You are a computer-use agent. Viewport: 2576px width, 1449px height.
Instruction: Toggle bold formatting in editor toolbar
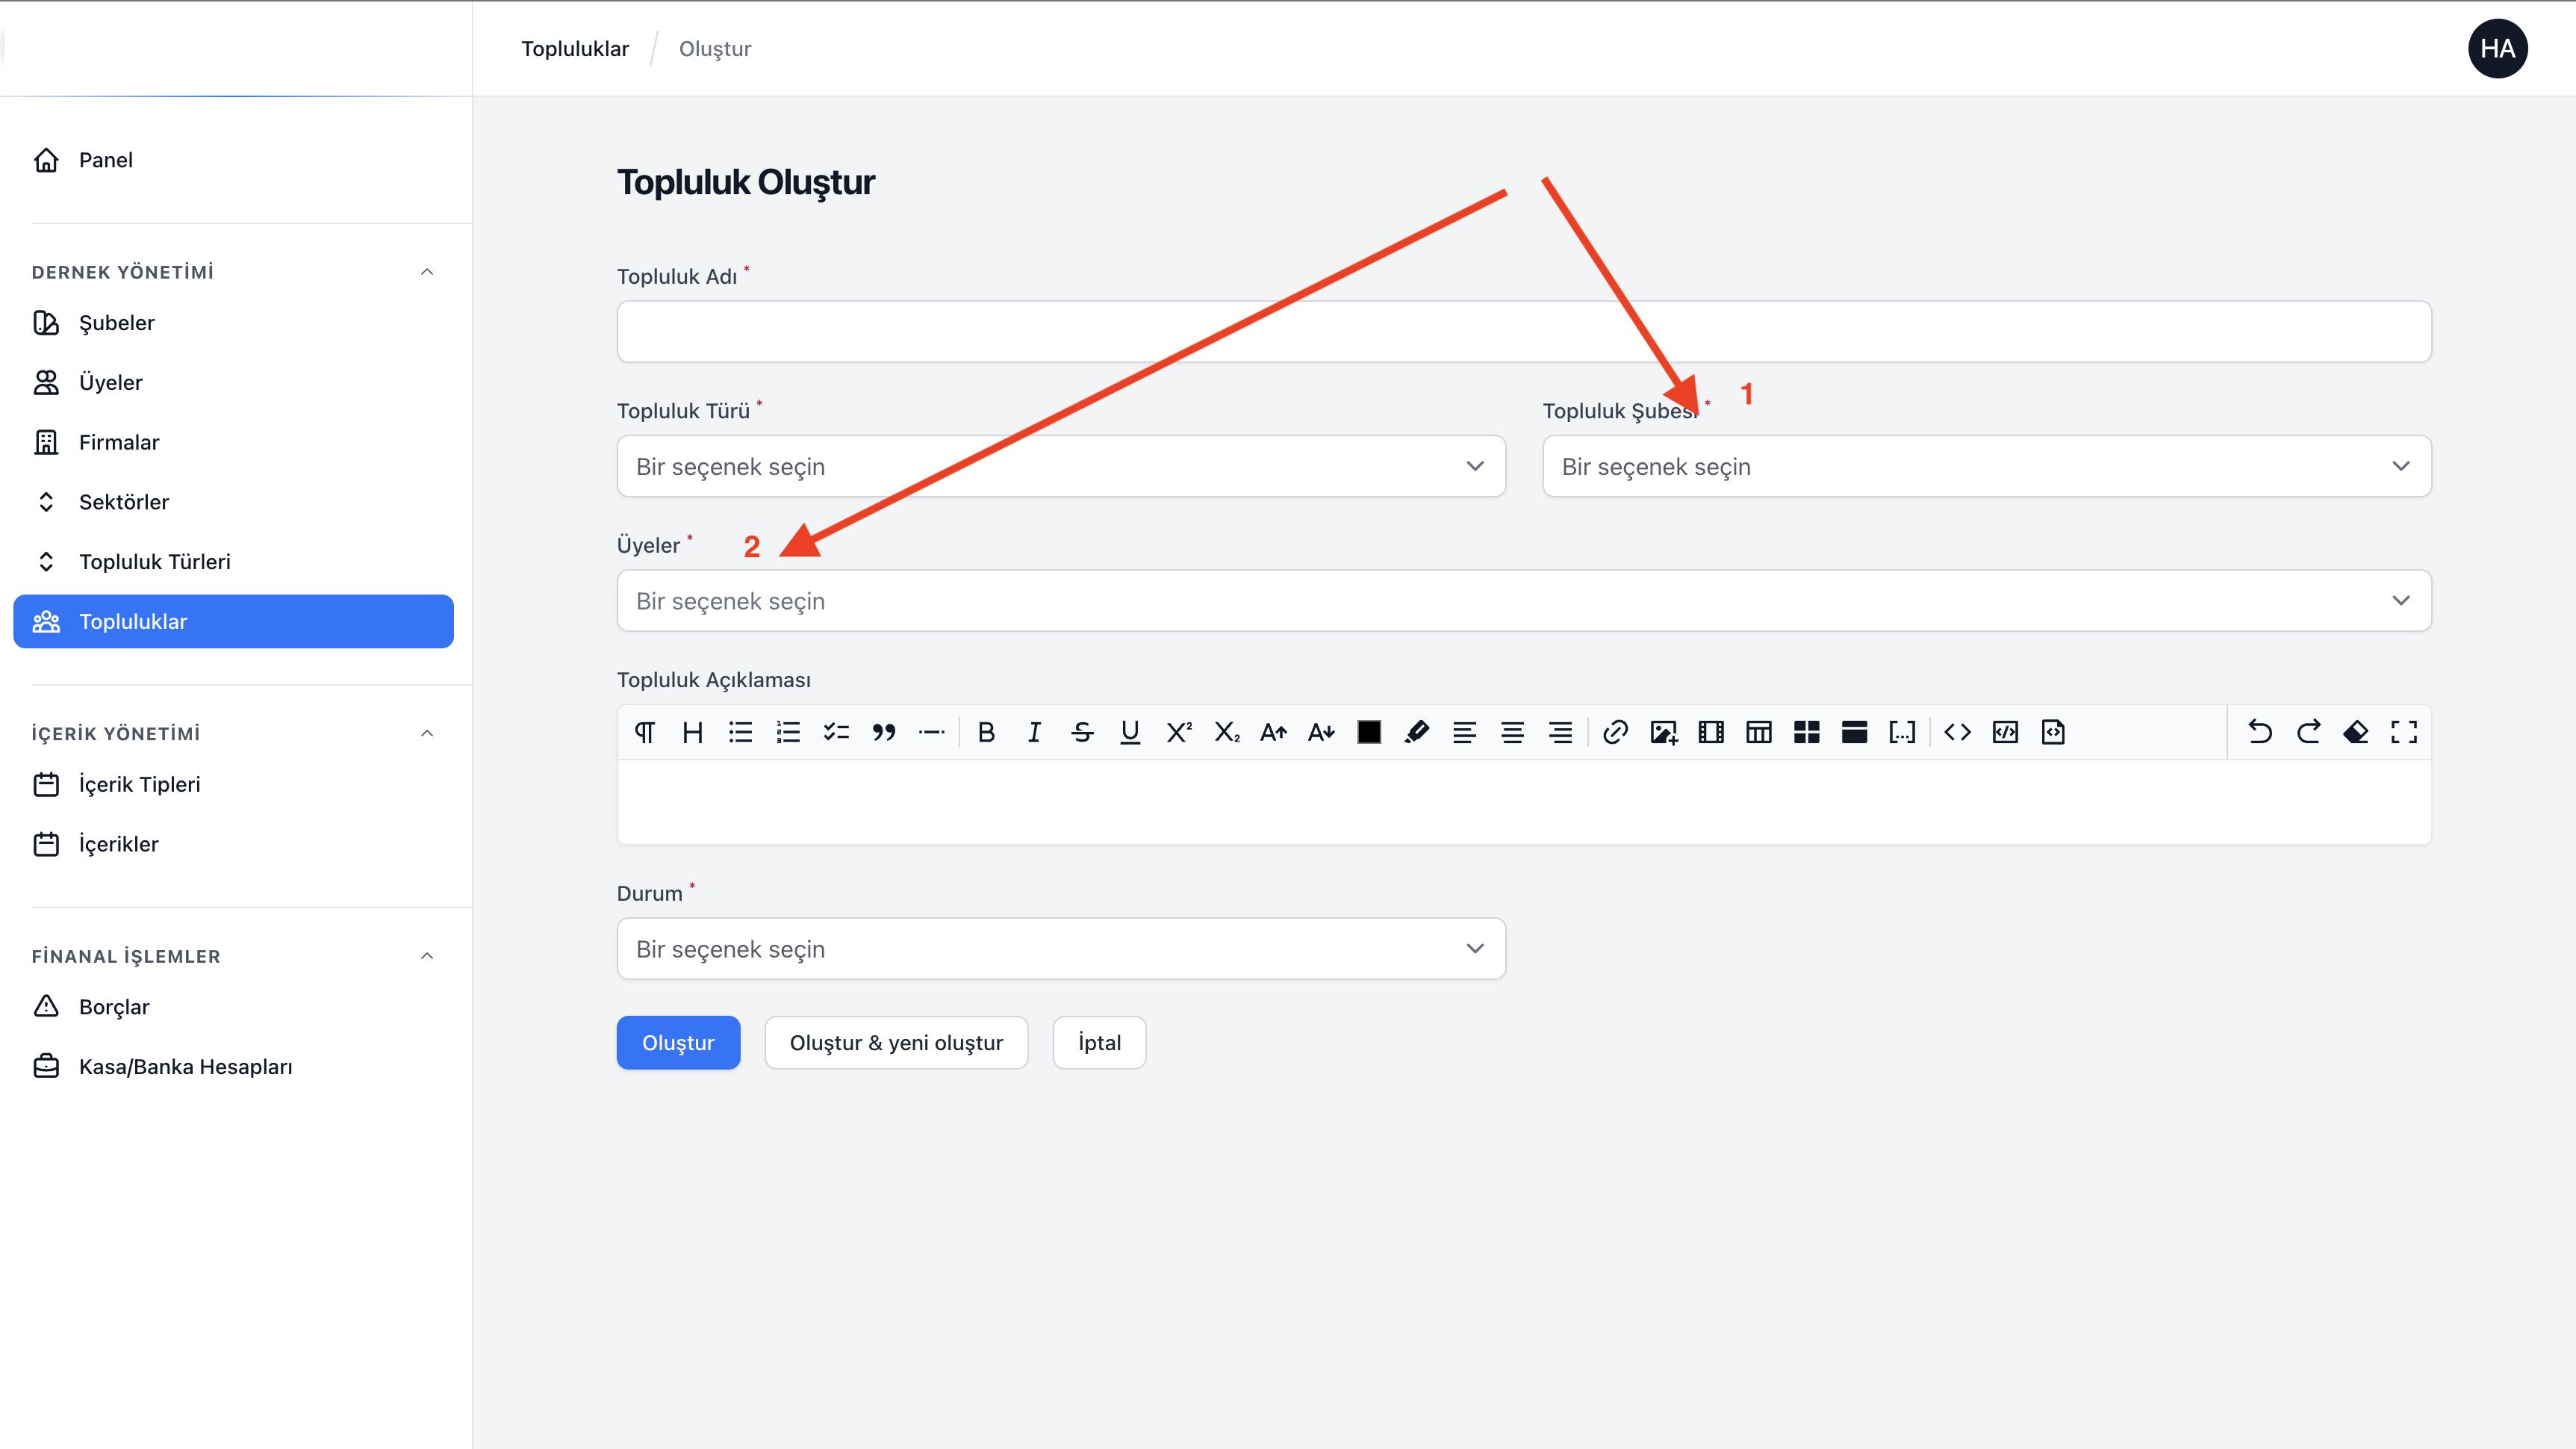pyautogui.click(x=986, y=732)
